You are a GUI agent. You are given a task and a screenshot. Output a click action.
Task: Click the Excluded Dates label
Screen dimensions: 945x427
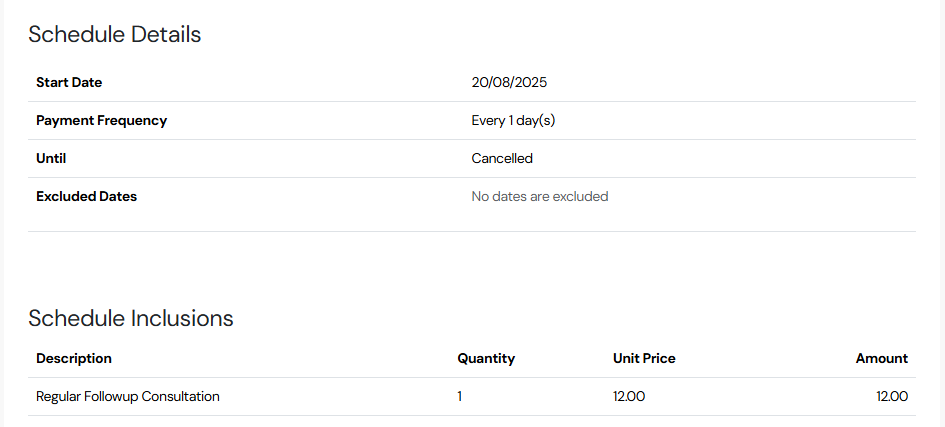[86, 196]
